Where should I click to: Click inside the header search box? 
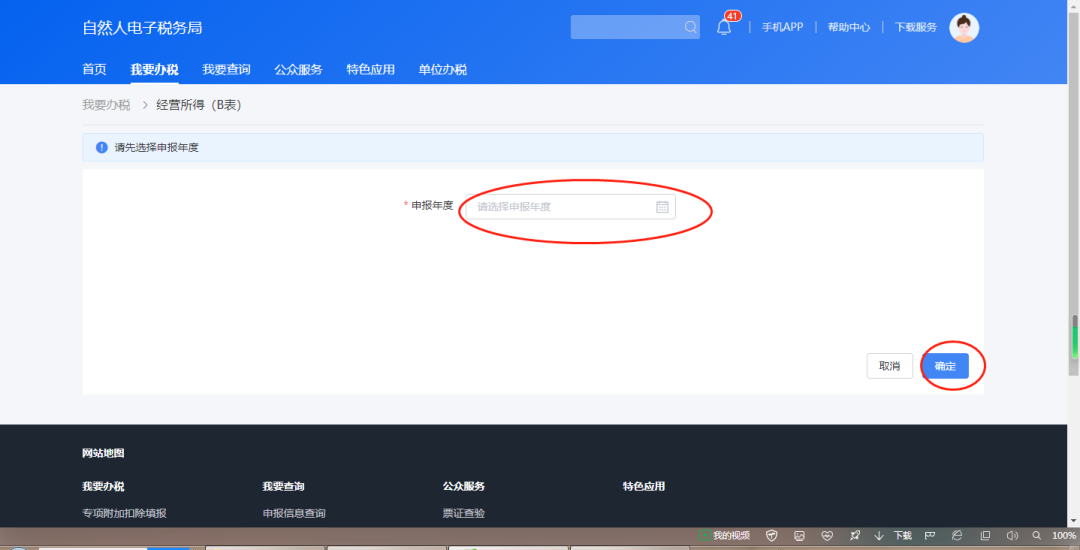625,28
